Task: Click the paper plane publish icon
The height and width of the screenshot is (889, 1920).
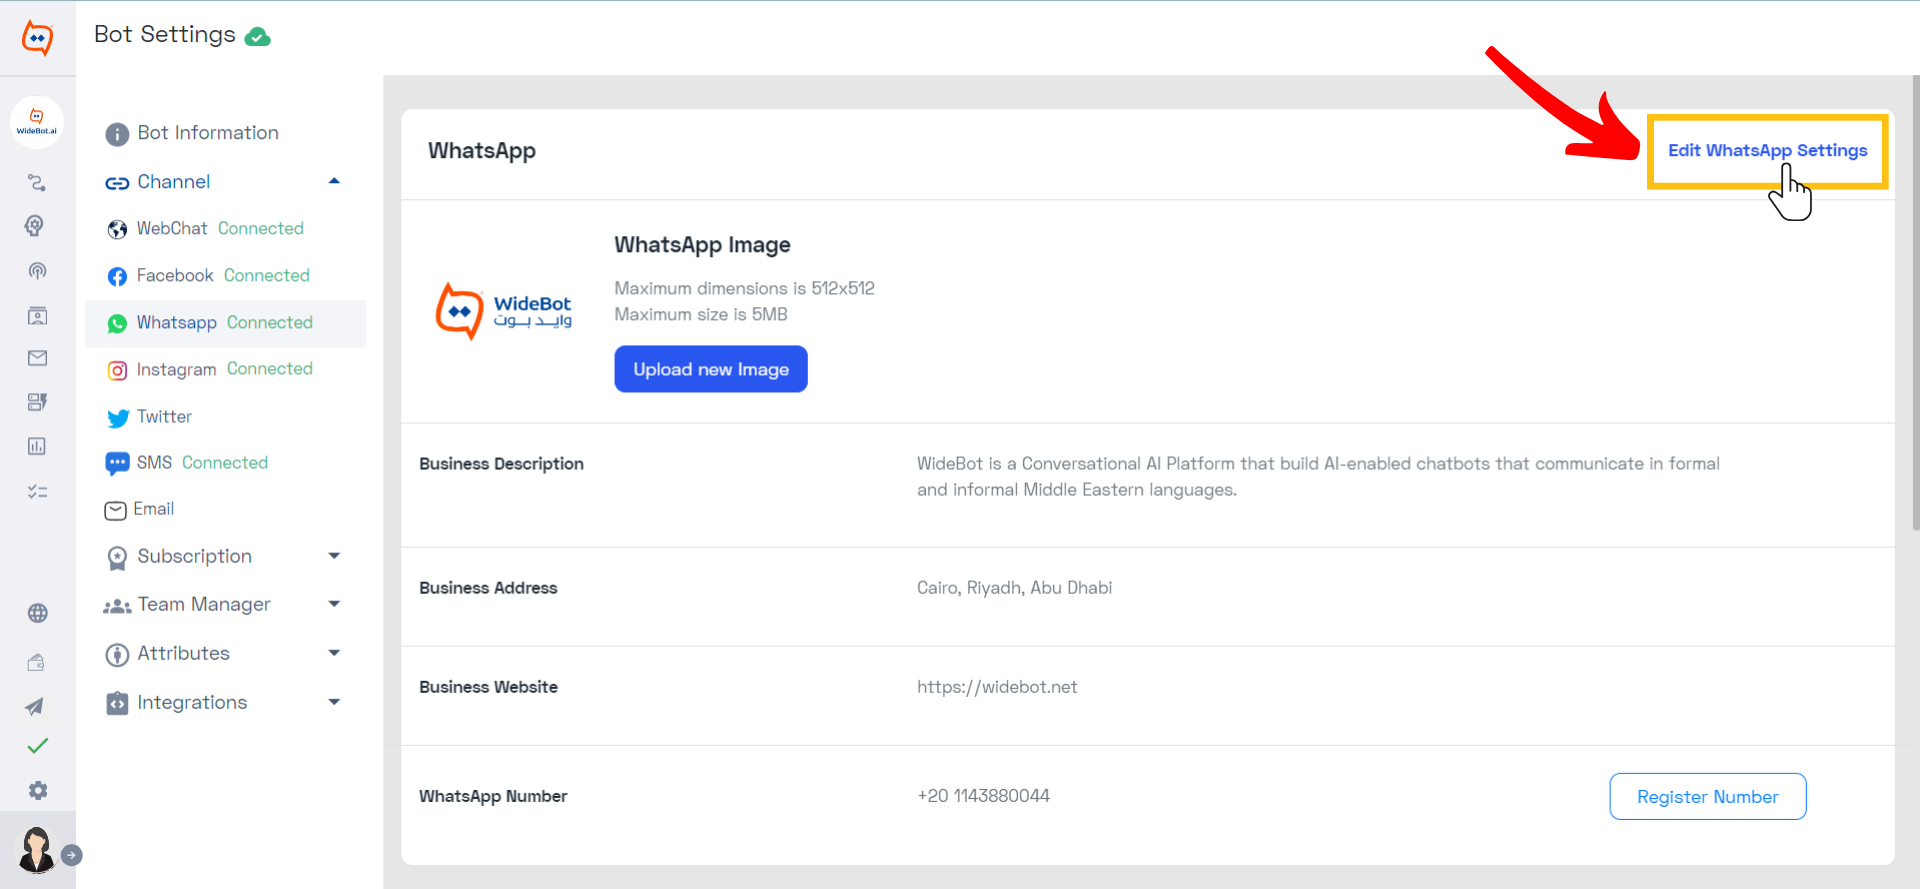Action: 35,706
